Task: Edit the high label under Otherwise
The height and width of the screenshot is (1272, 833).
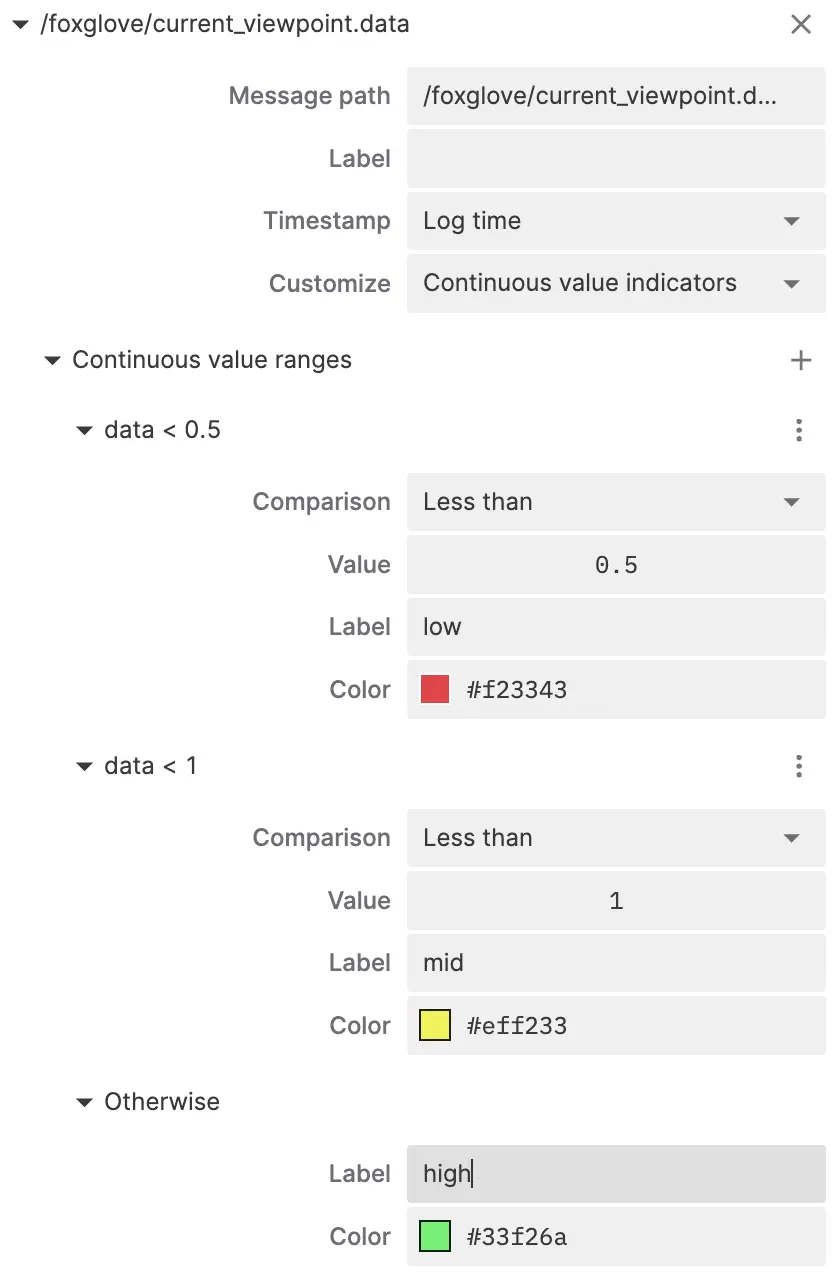Action: 615,1173
